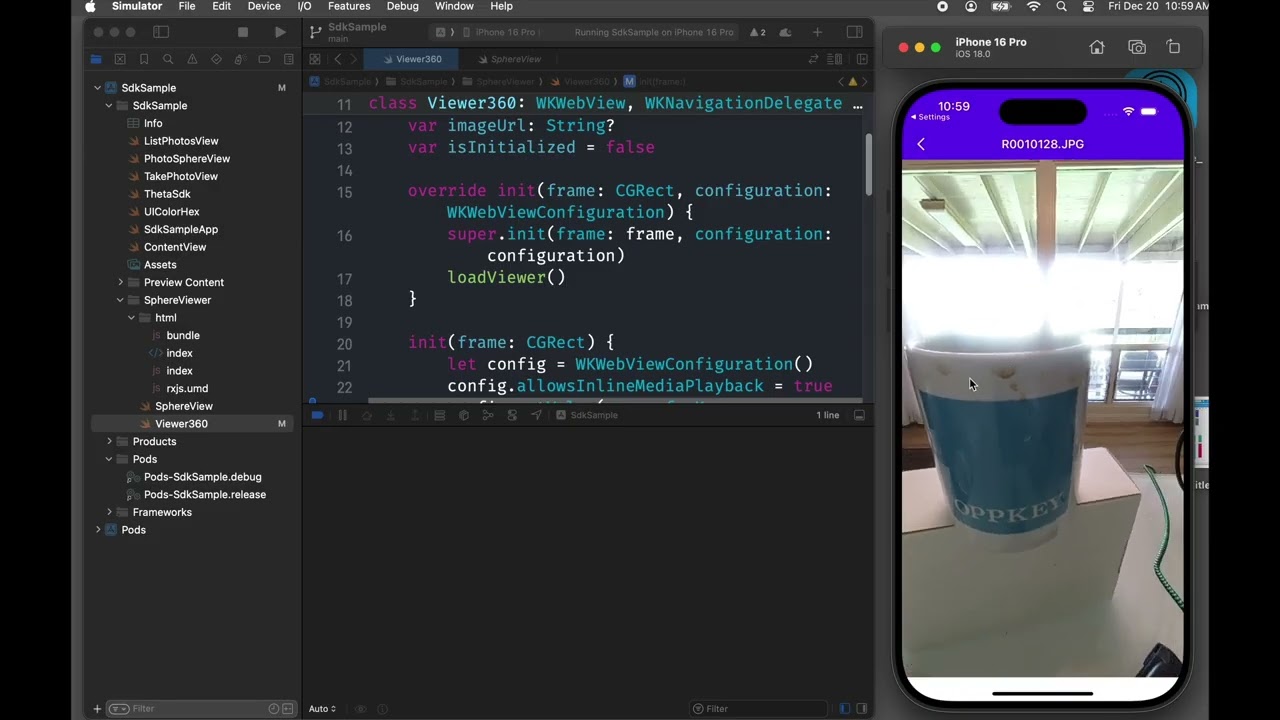Open the Issue navigator warning triangle

(x=192, y=60)
